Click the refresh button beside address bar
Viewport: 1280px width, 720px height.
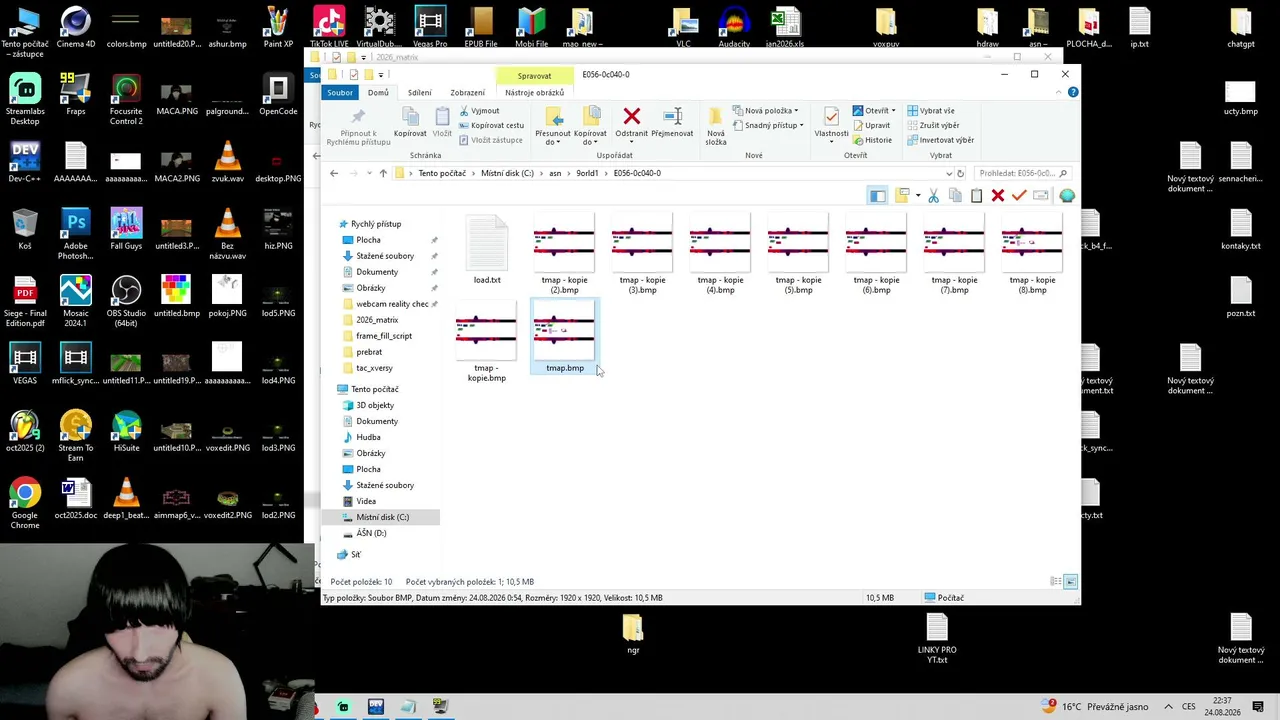[961, 173]
